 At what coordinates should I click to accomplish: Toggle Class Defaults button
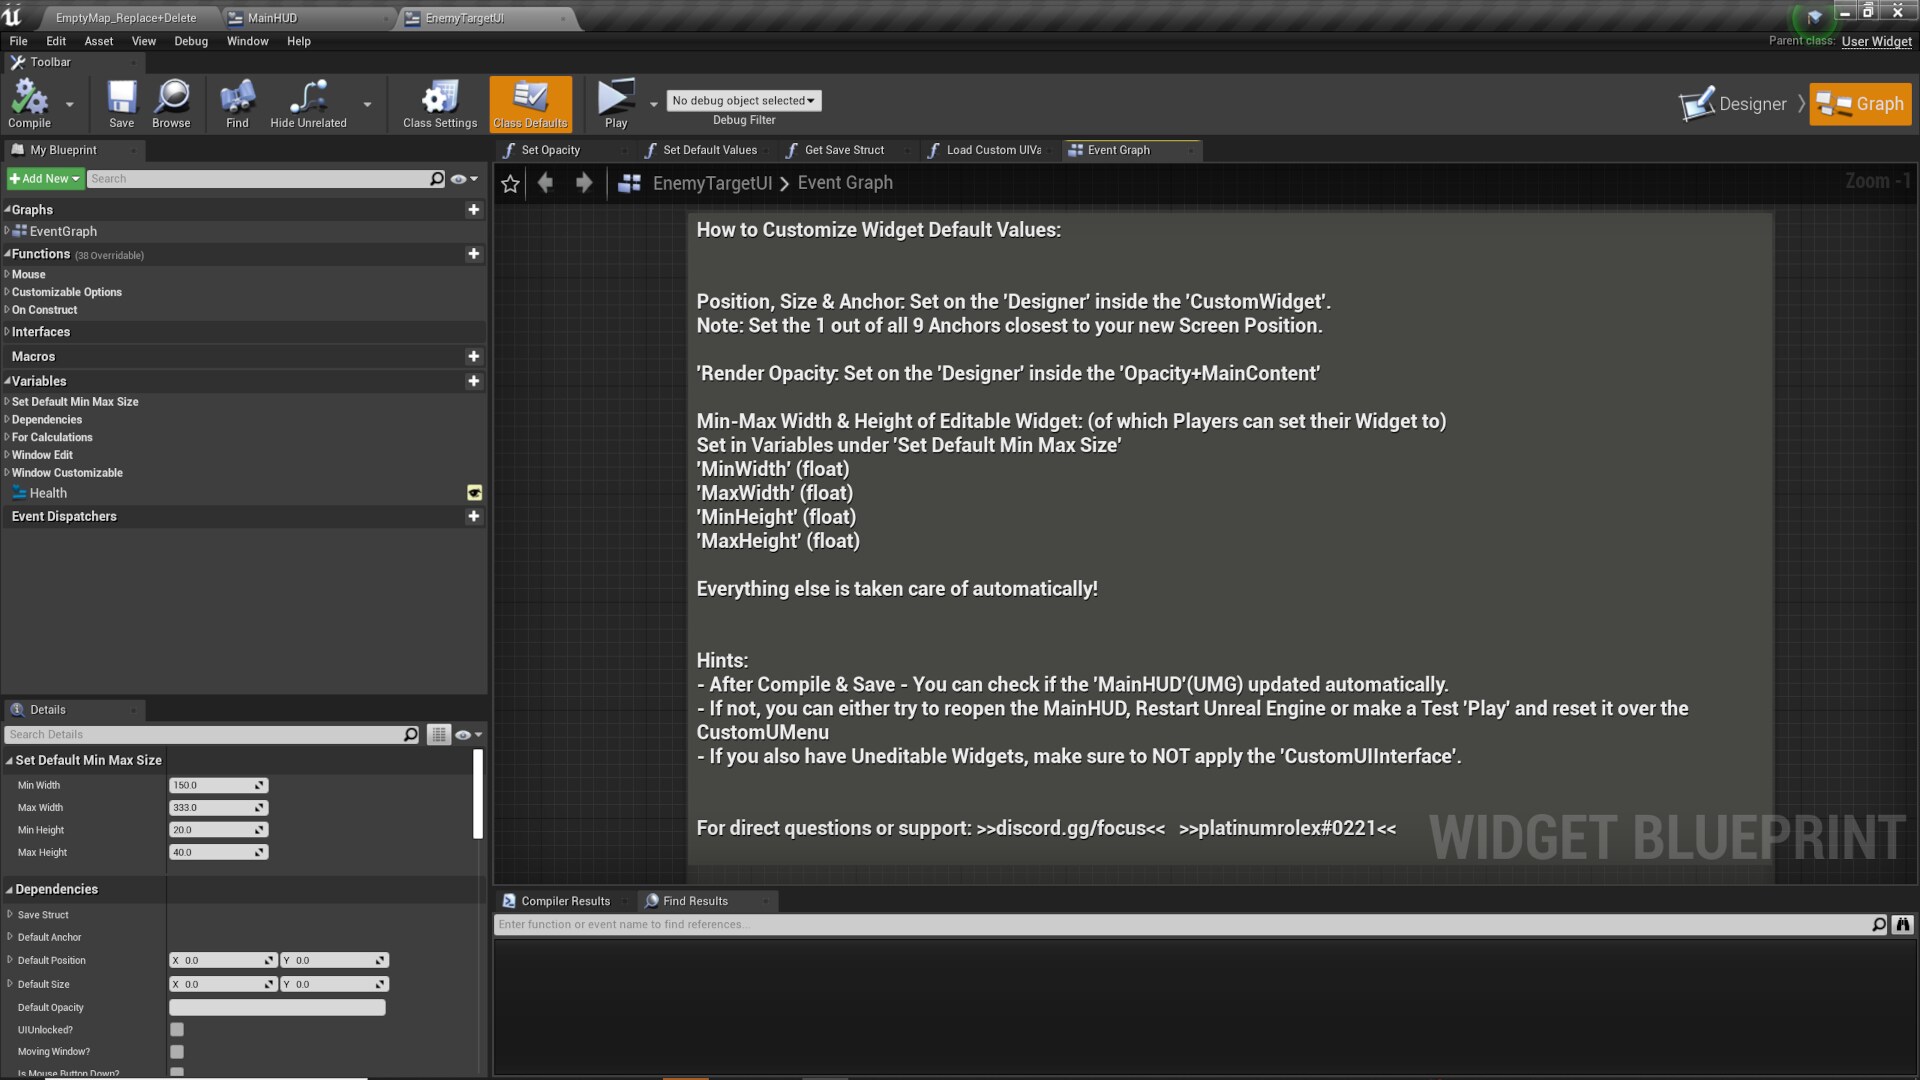[530, 104]
